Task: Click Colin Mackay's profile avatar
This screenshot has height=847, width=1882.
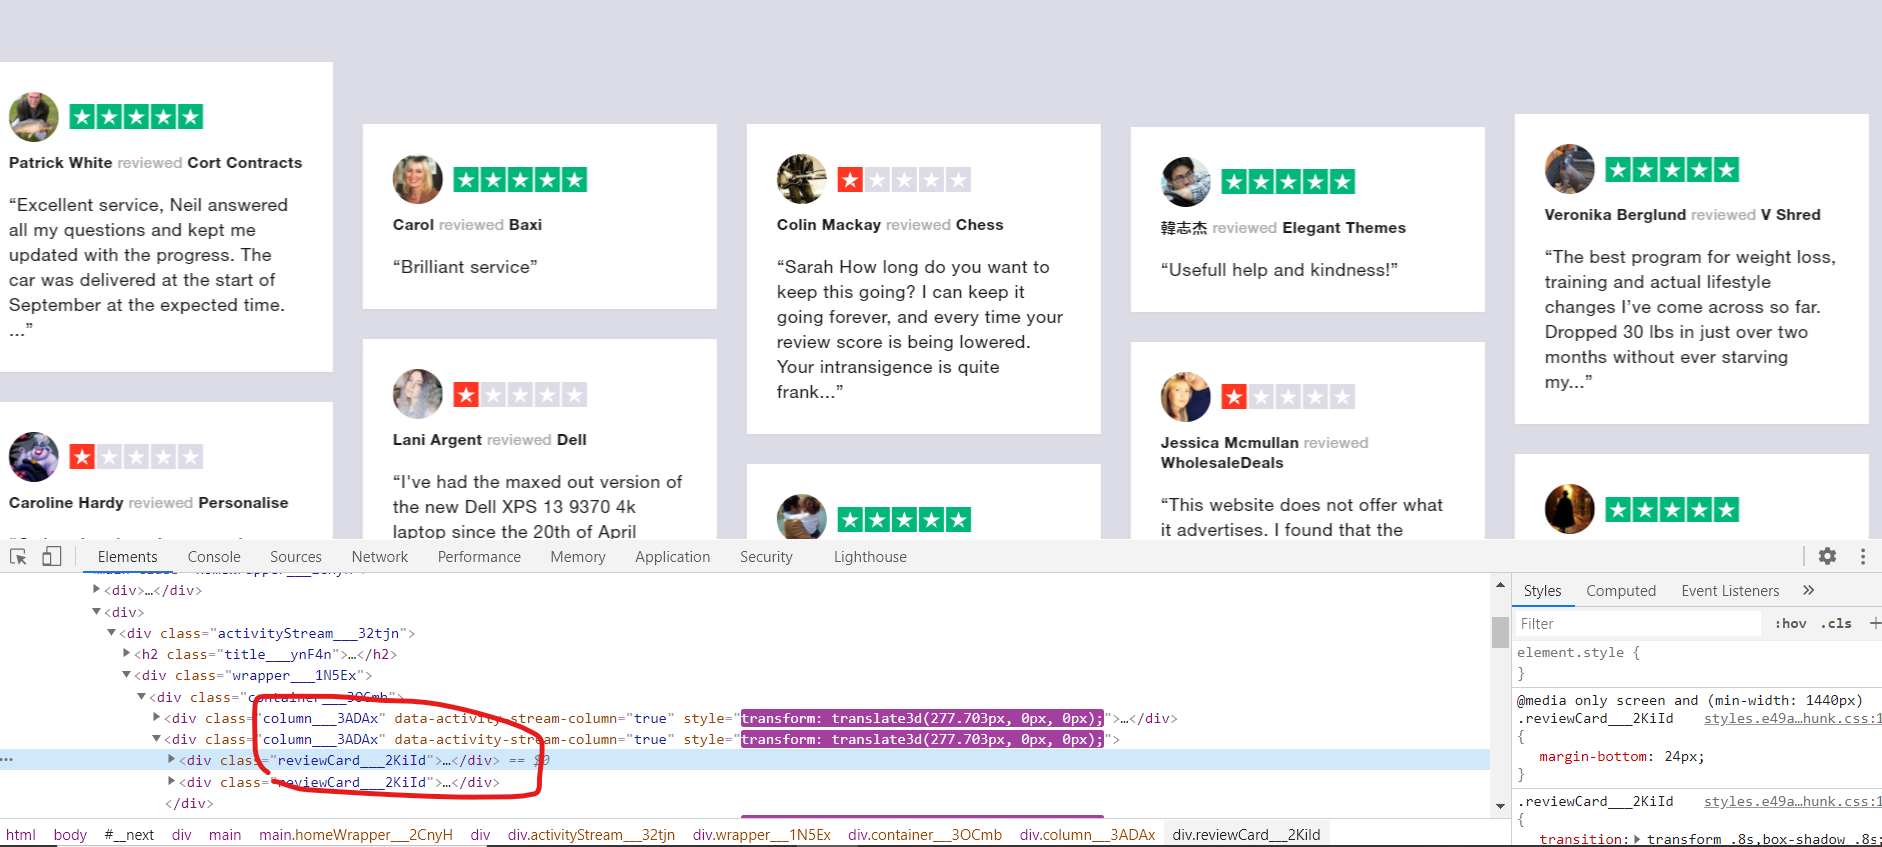Action: 801,179
